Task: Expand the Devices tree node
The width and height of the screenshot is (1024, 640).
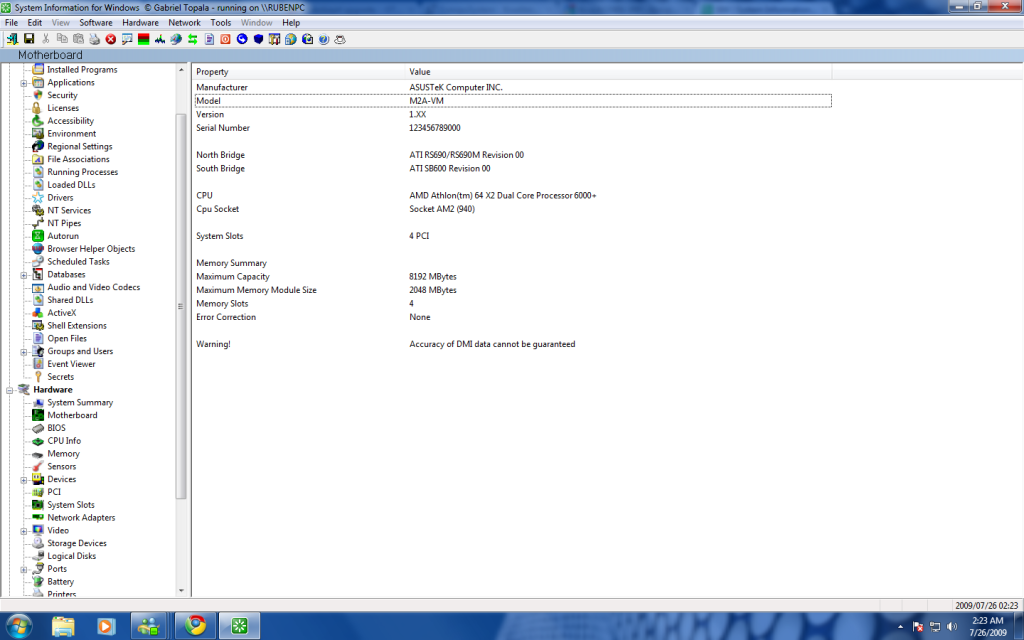Action: 24,480
